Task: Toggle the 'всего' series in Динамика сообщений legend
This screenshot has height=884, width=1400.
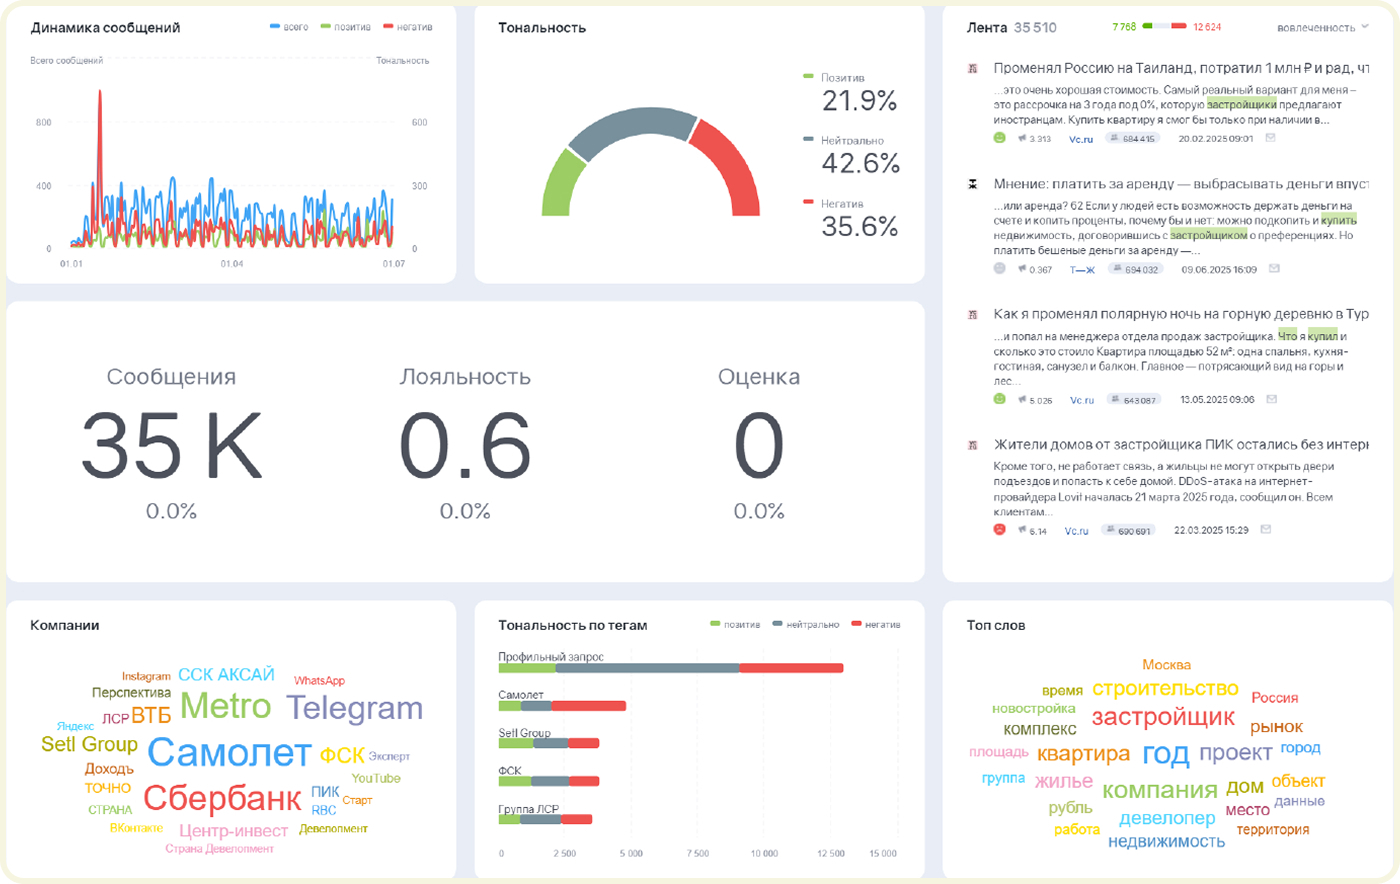Action: pos(289,27)
